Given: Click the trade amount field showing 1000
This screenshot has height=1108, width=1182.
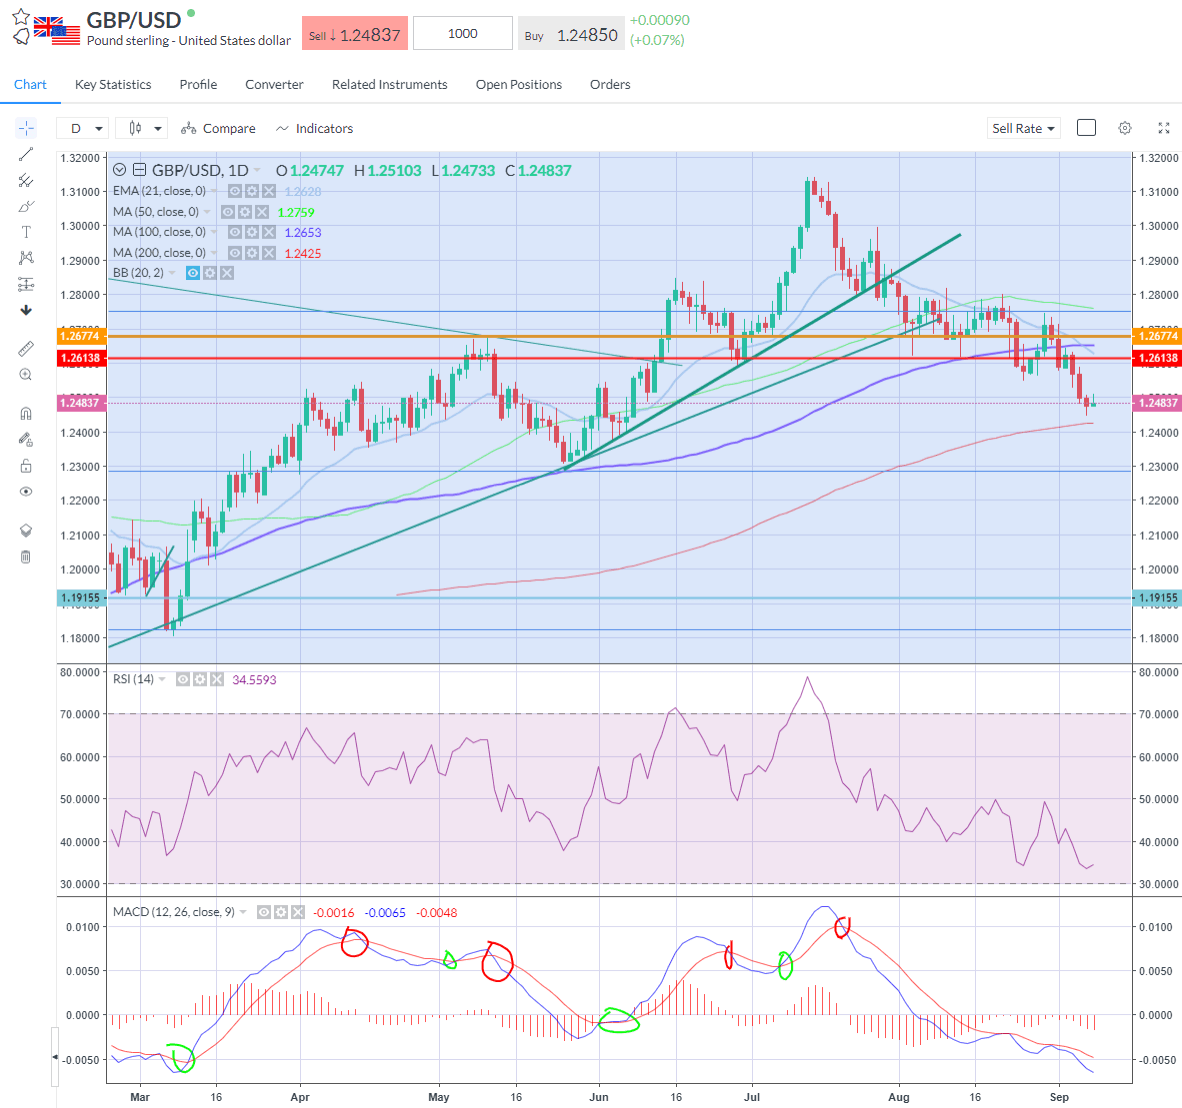Looking at the screenshot, I should [462, 34].
